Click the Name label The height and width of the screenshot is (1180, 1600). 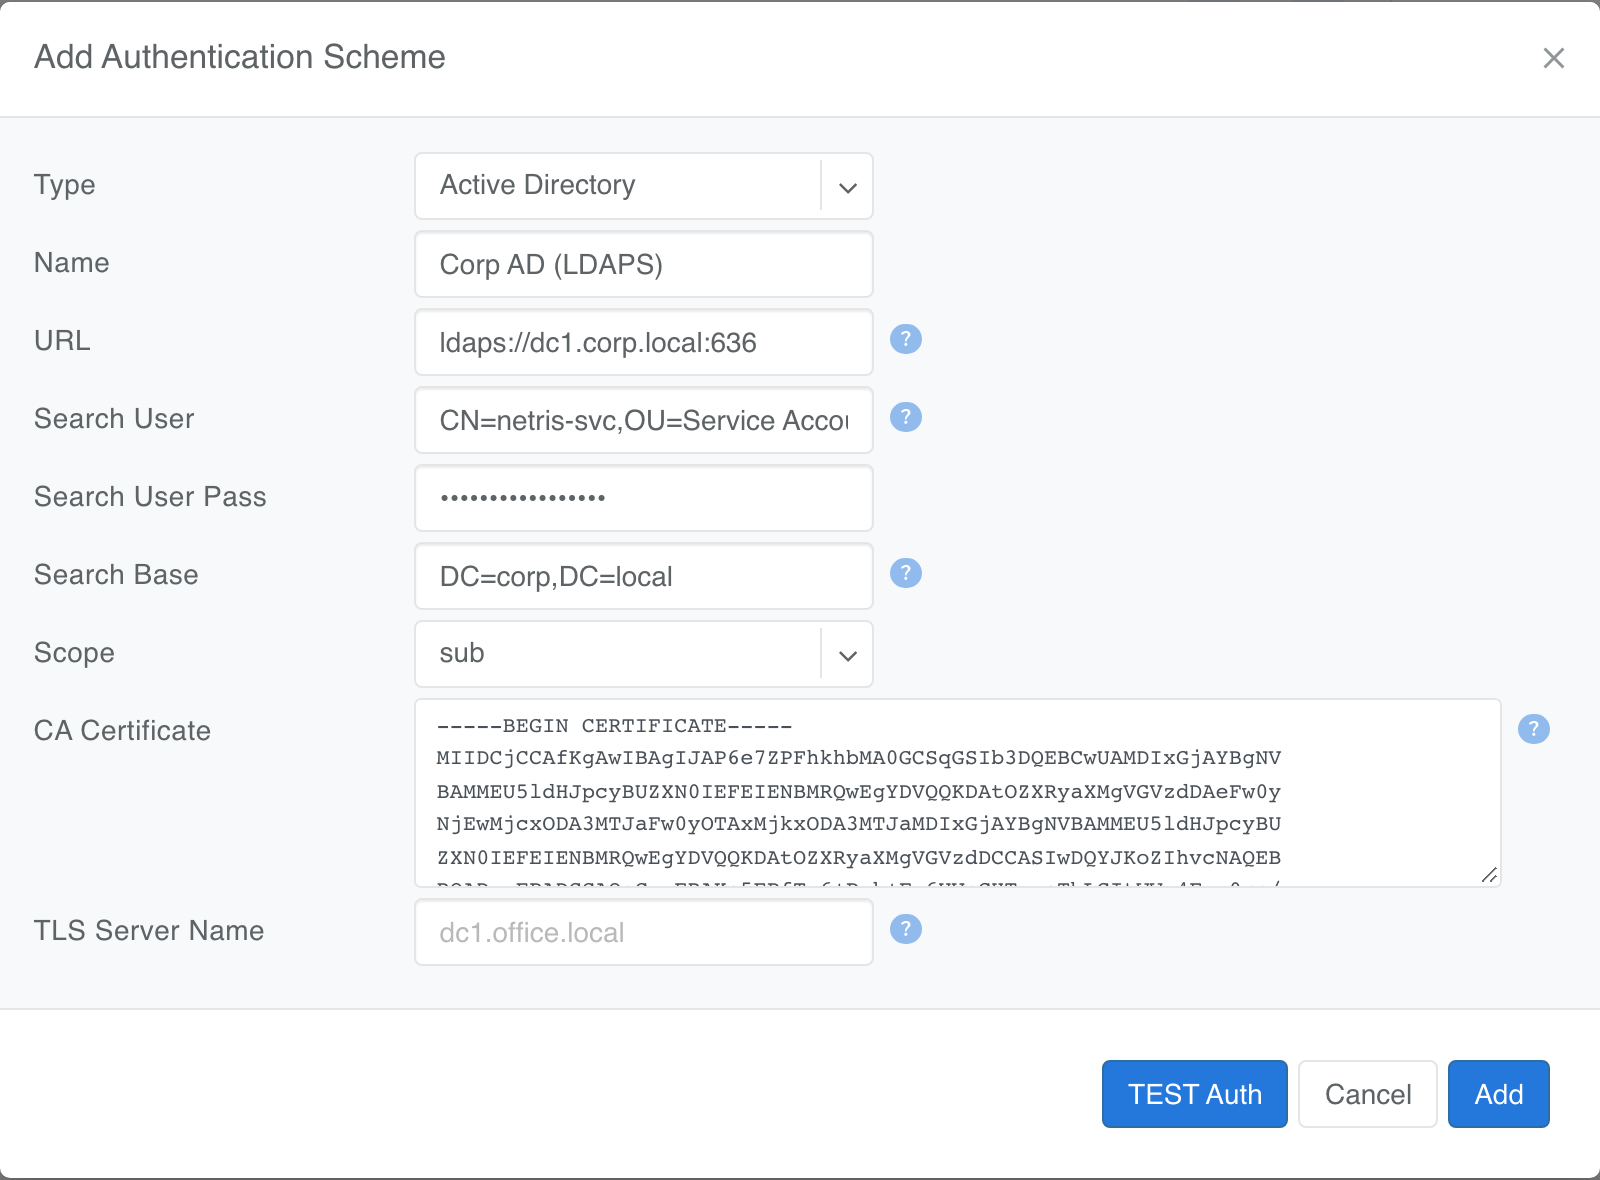tap(72, 263)
